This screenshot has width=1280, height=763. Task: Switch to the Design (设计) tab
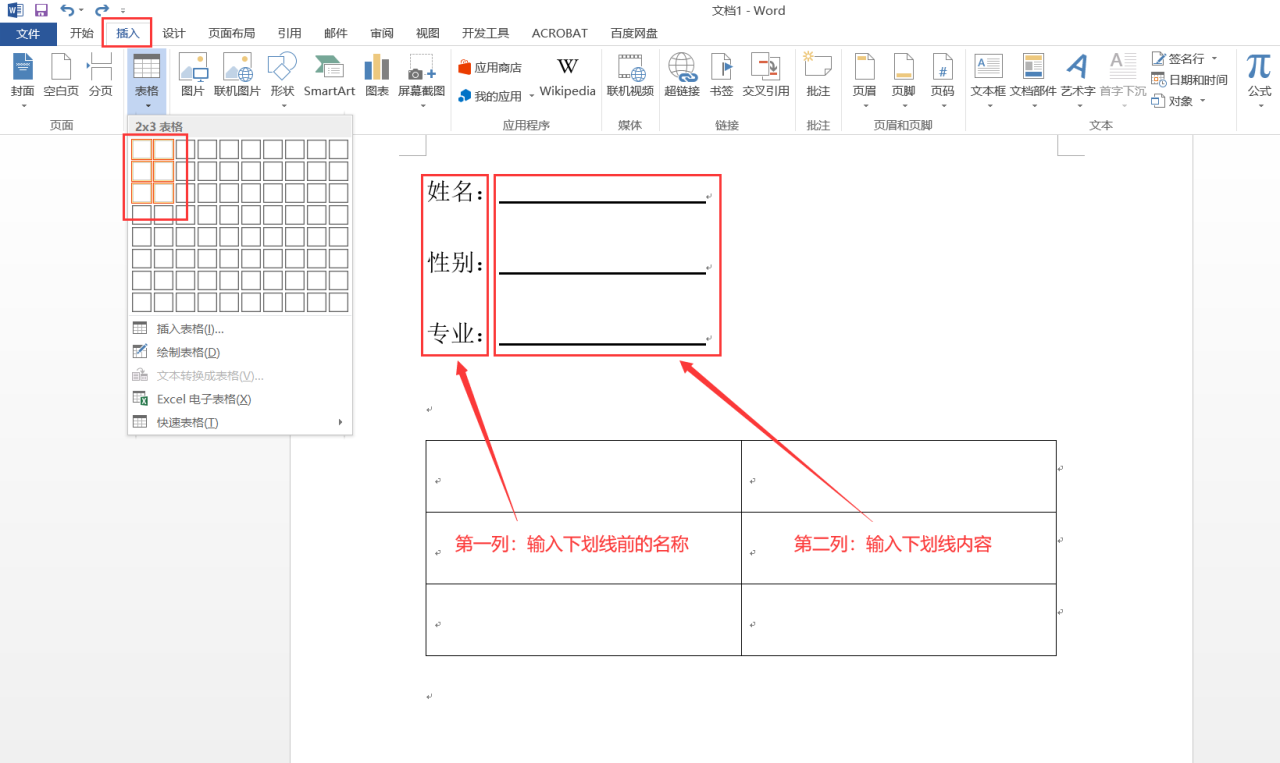174,34
